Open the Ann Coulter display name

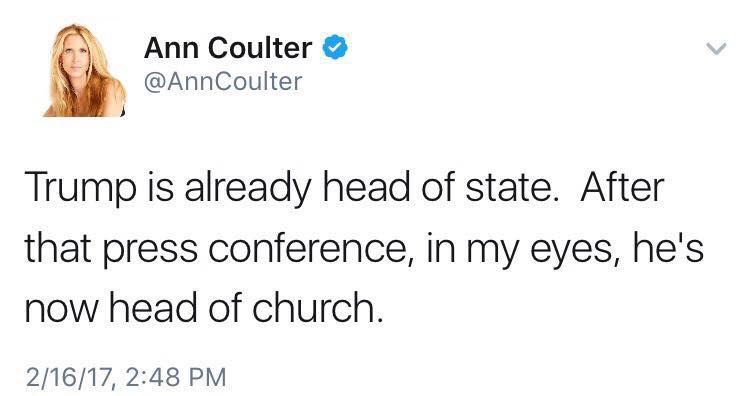click(x=228, y=48)
